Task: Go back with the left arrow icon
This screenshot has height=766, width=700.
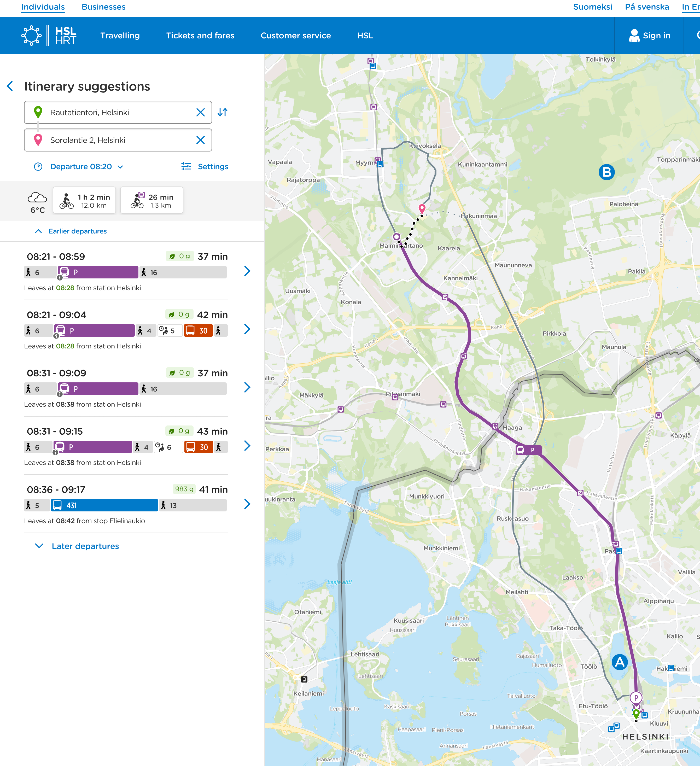Action: [x=10, y=86]
